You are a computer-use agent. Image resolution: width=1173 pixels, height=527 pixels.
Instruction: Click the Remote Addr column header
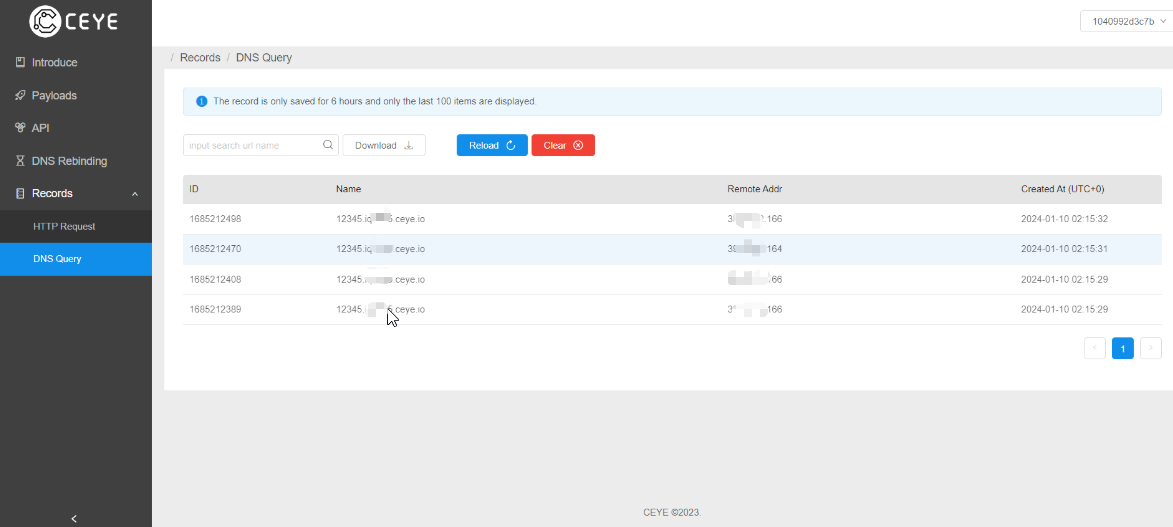coord(755,189)
